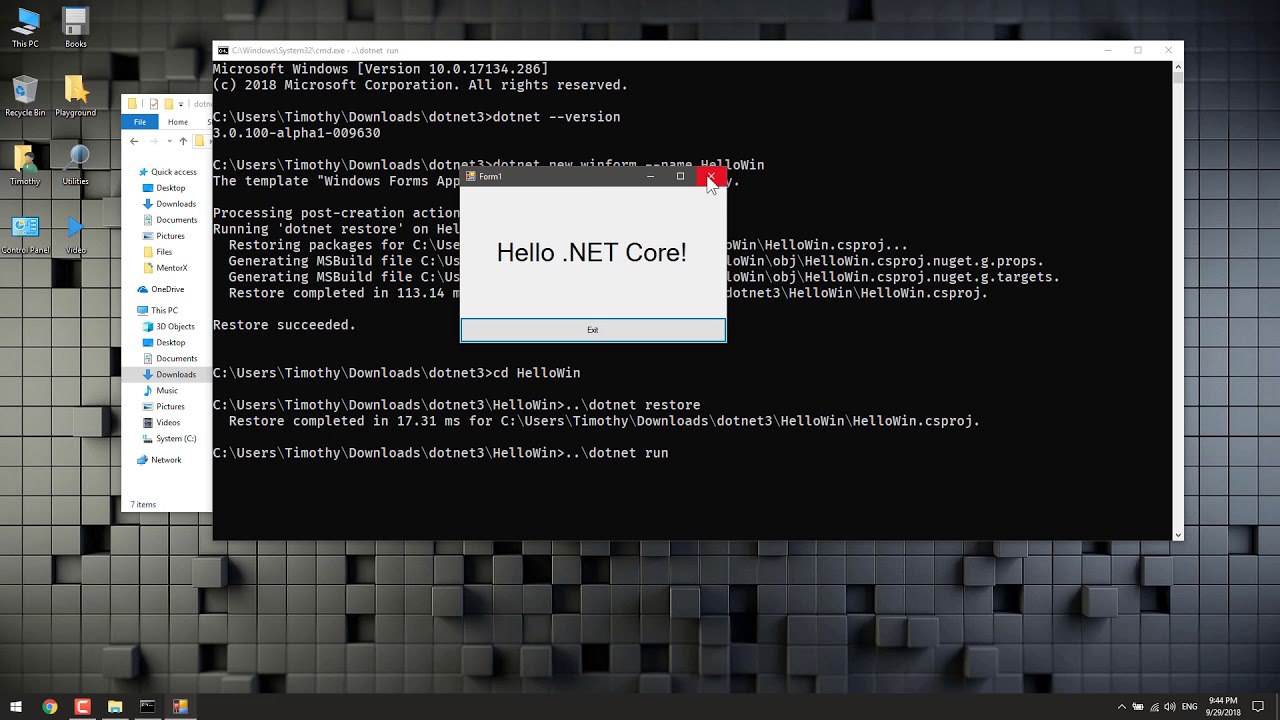Click the Back arrow in File Explorer
The width and height of the screenshot is (1280, 720).
point(134,142)
